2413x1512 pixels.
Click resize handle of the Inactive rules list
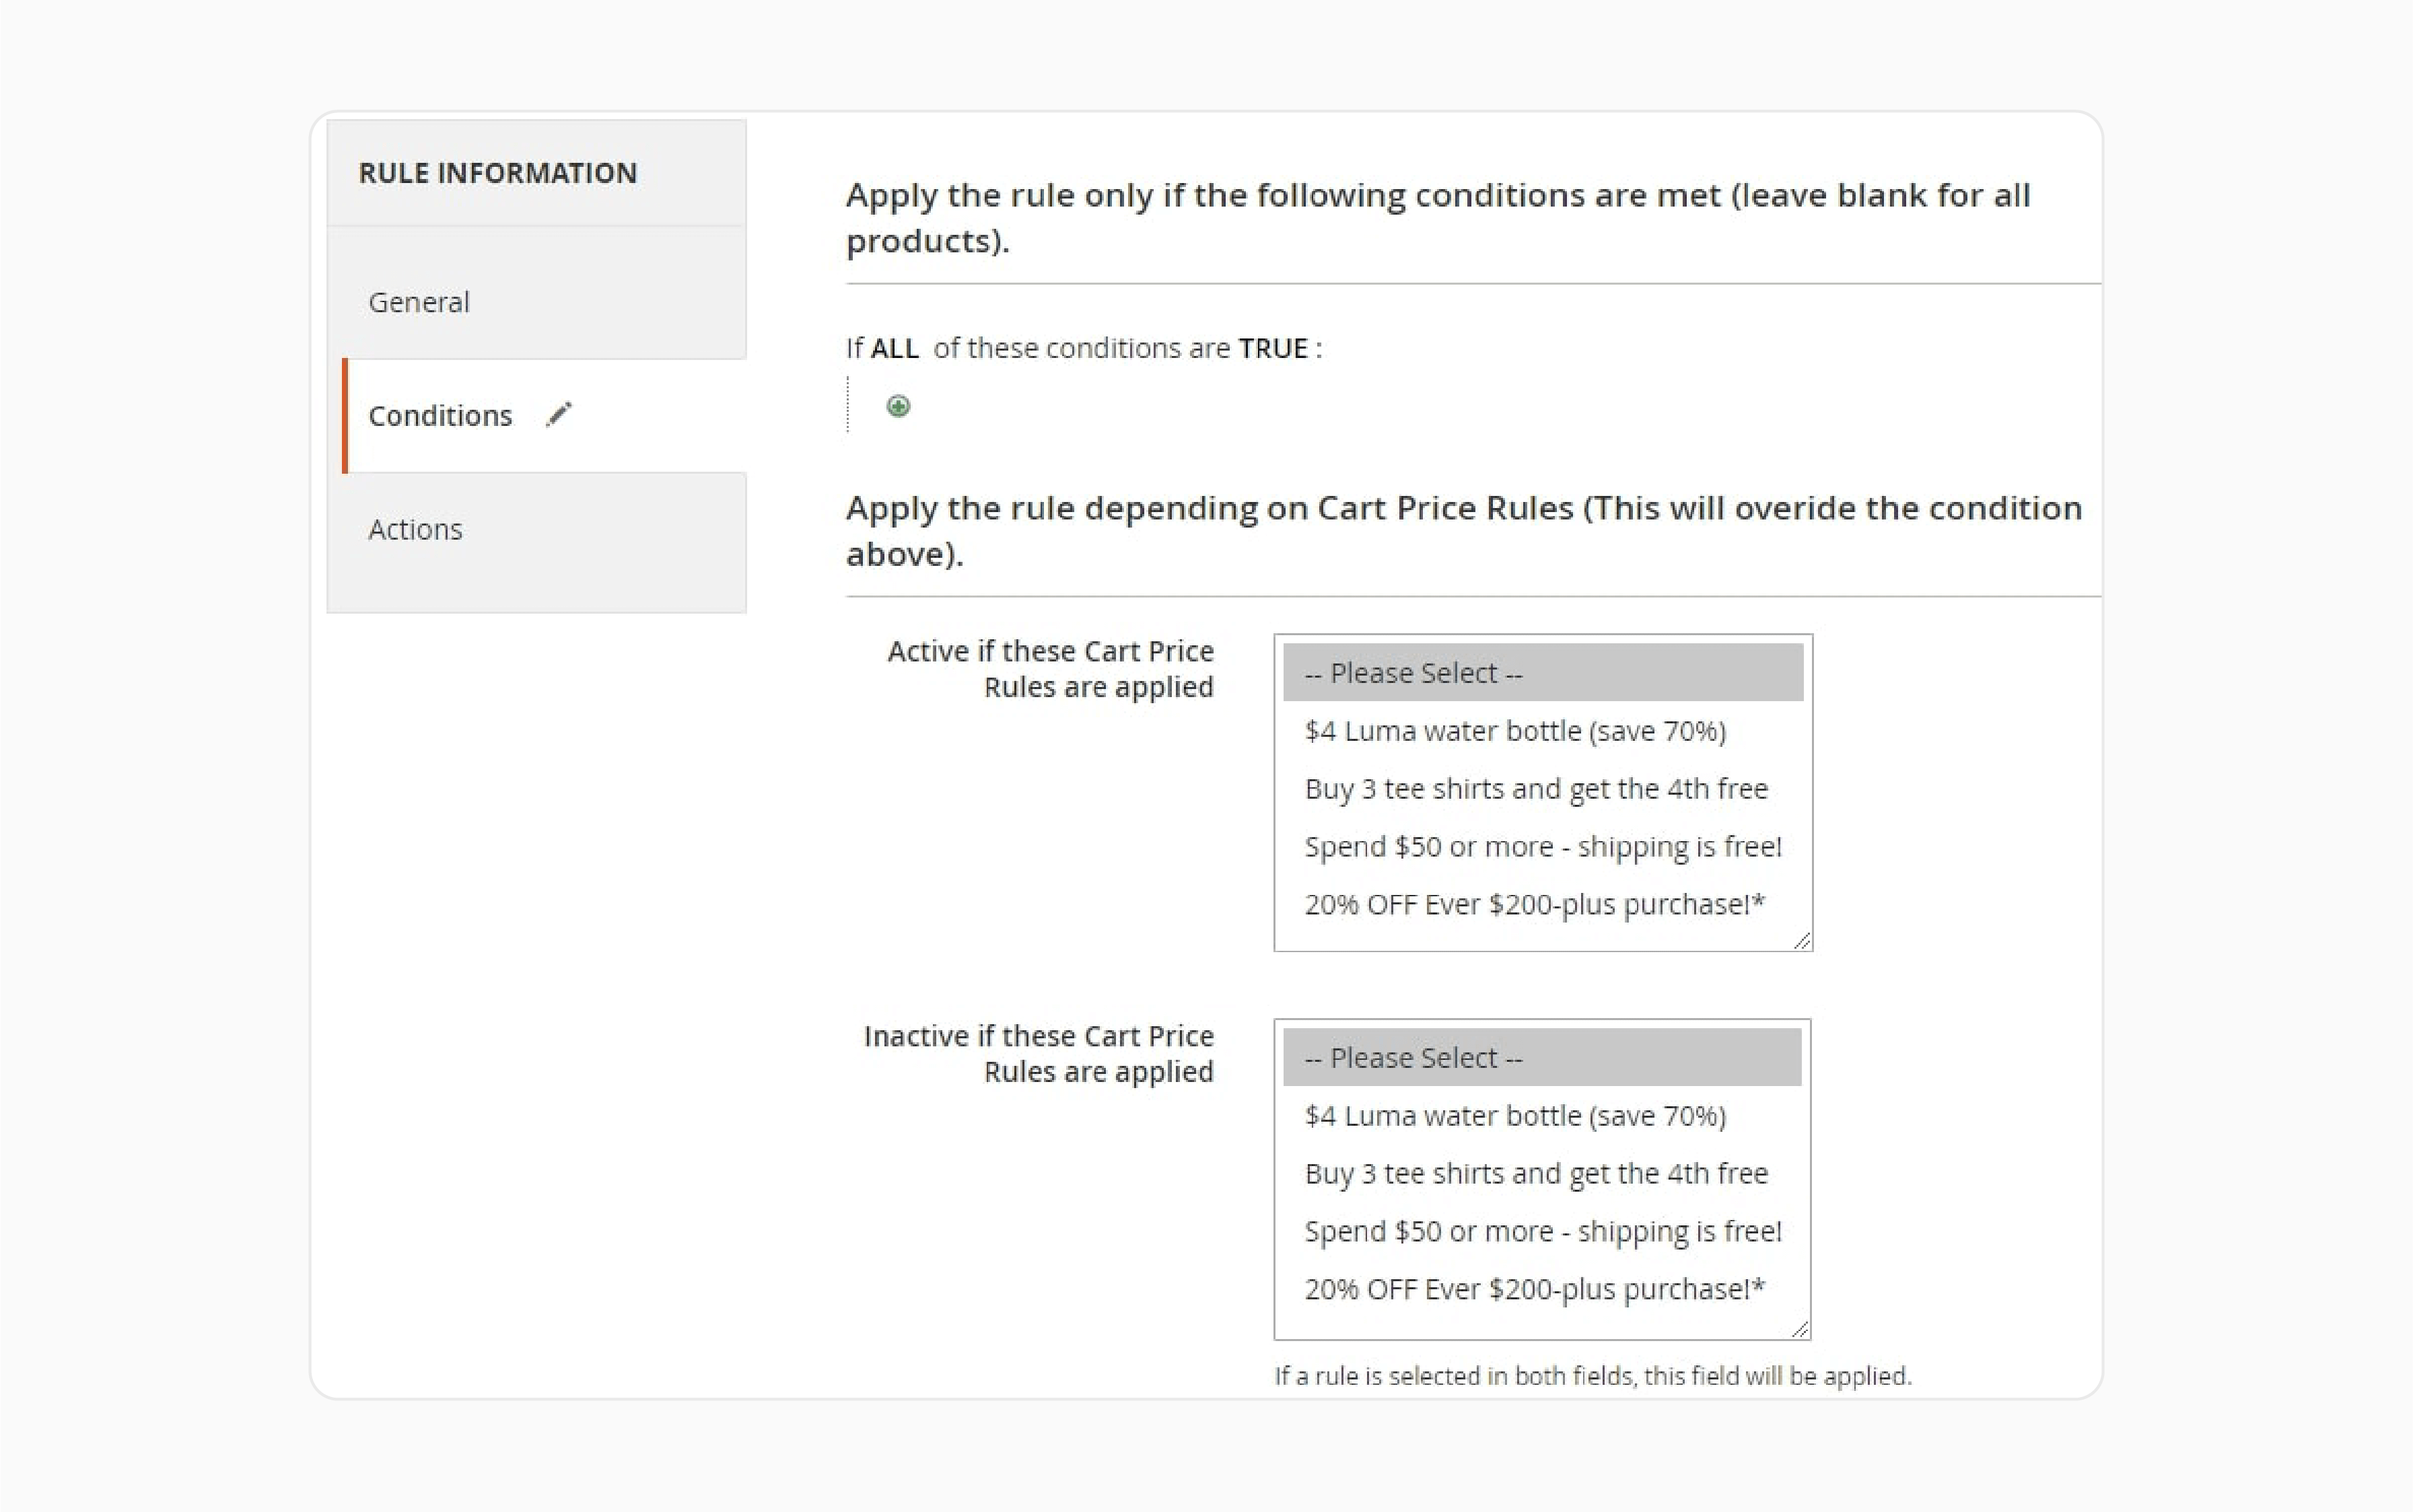(x=1800, y=1328)
